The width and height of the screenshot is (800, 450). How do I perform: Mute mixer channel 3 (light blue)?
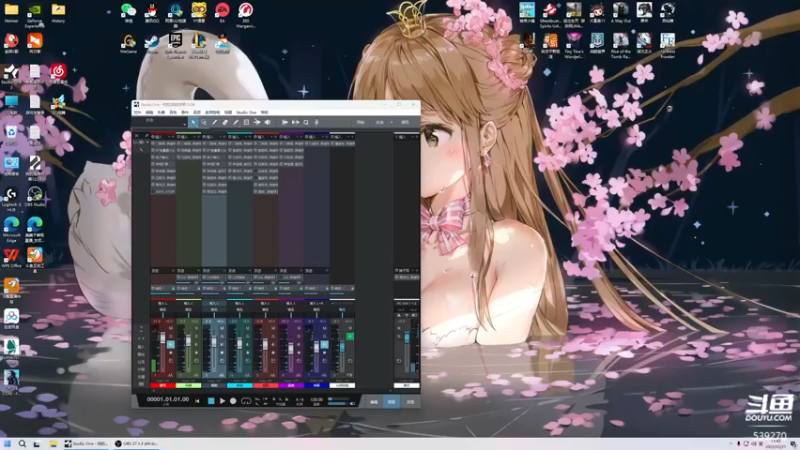[x=221, y=328]
